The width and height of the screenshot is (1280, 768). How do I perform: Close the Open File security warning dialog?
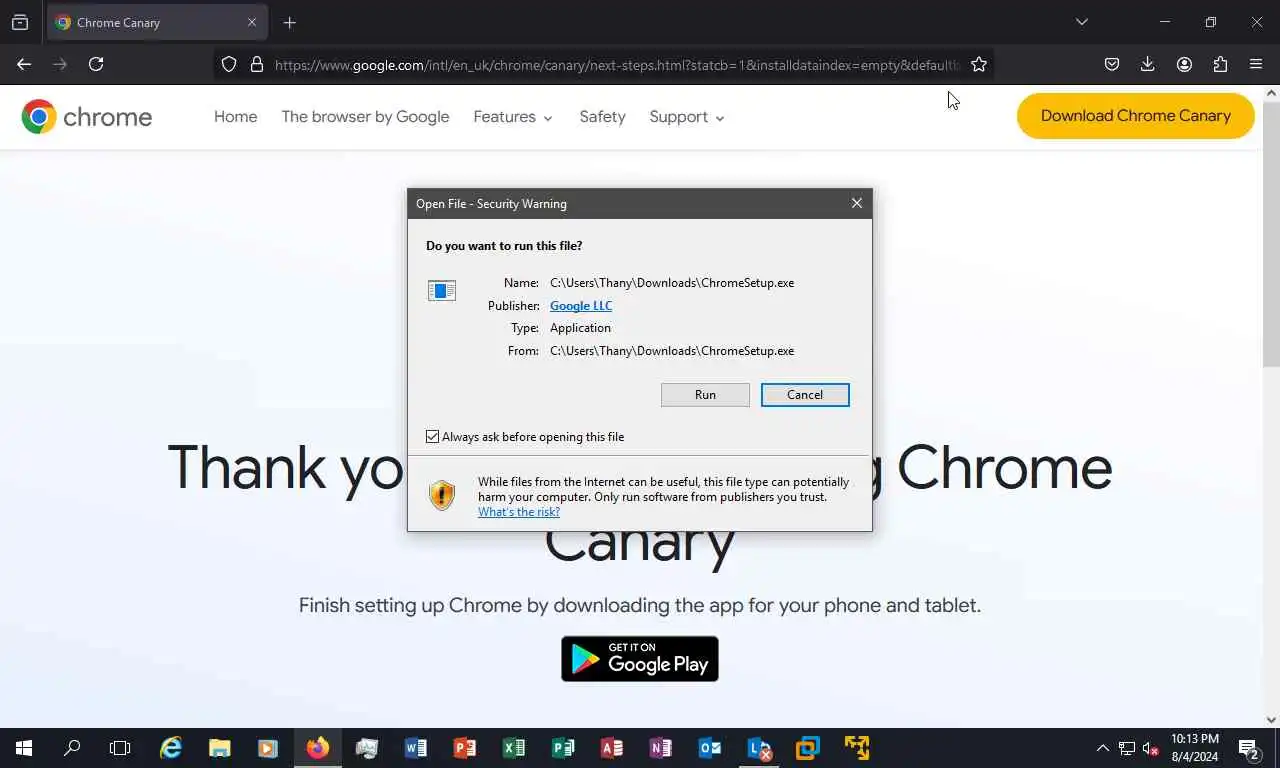[x=857, y=203]
